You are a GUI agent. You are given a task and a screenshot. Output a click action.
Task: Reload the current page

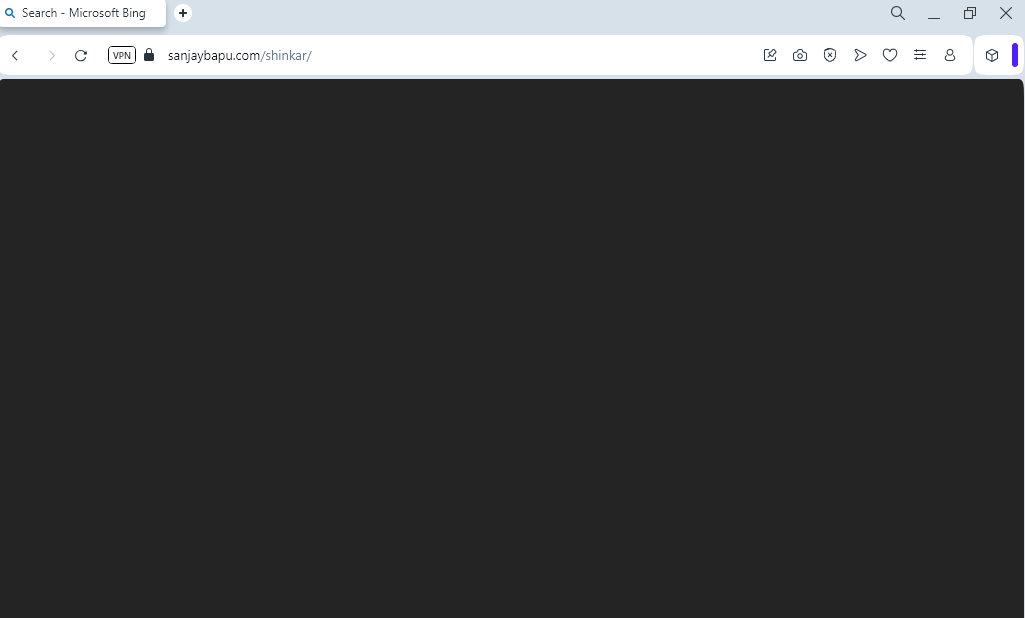81,56
